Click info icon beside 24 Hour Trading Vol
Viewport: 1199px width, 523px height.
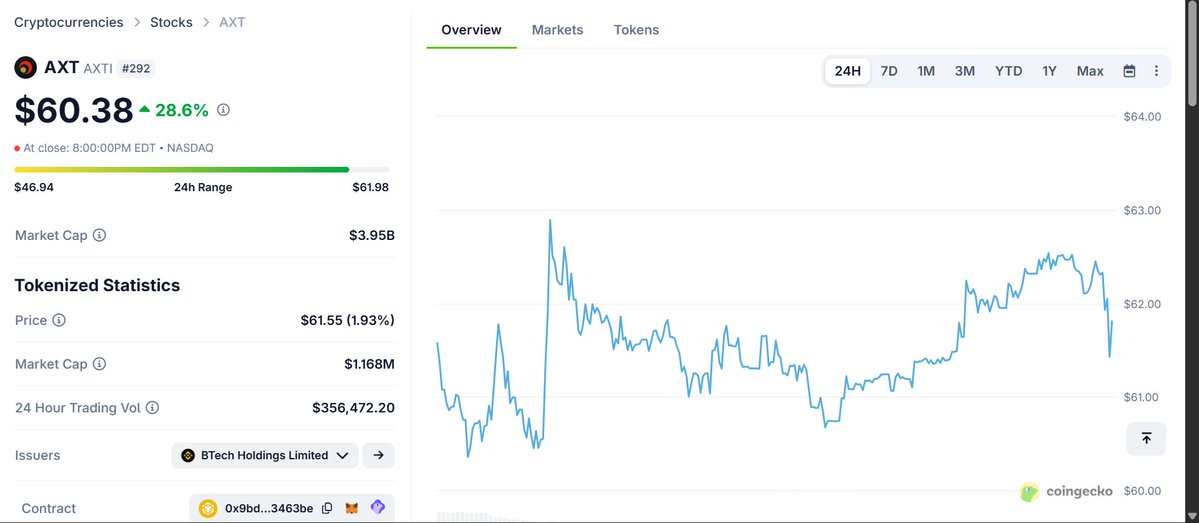[152, 408]
